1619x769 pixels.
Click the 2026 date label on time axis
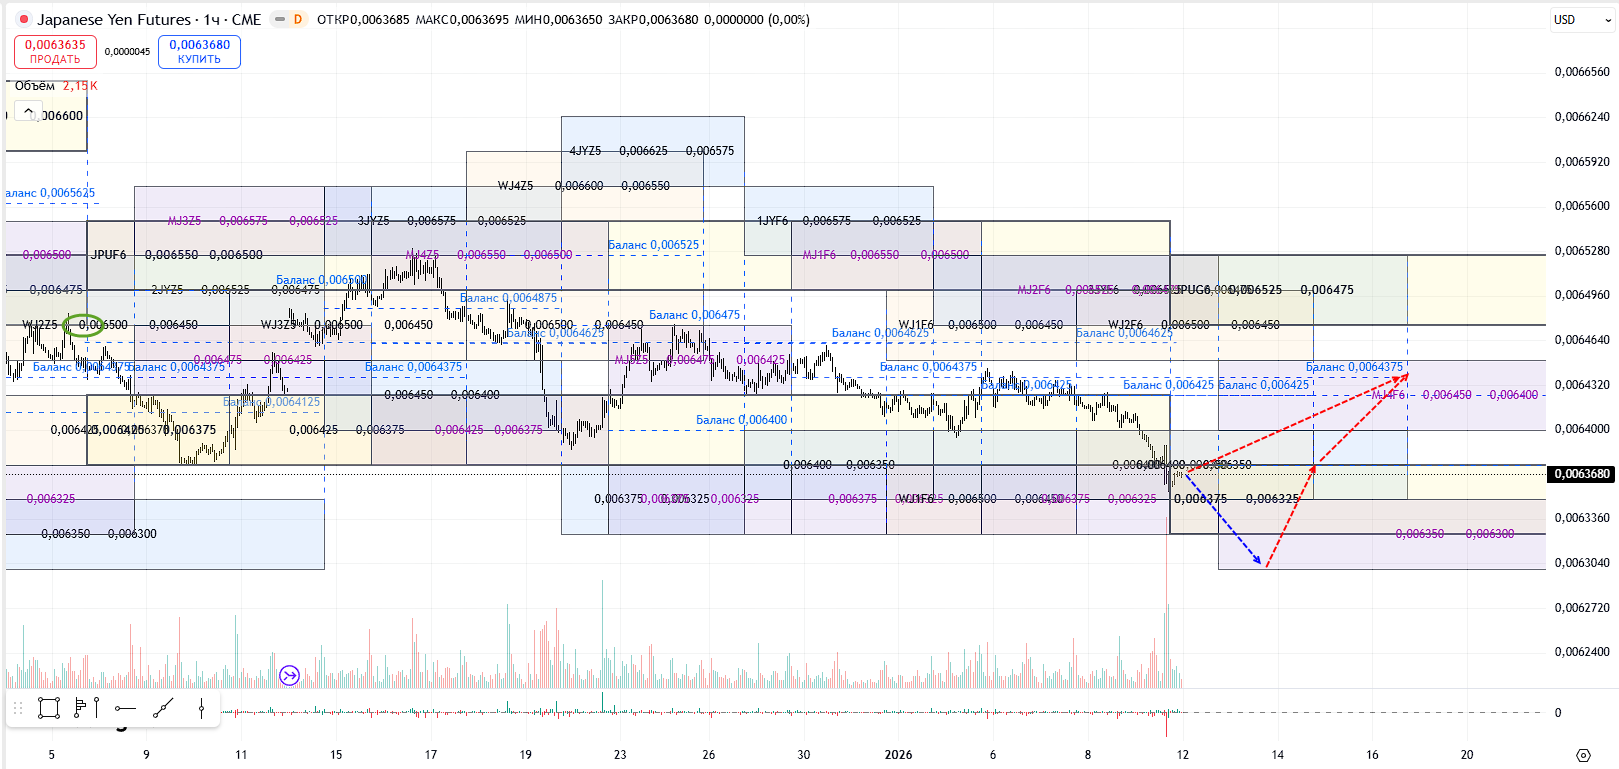pyautogui.click(x=898, y=755)
